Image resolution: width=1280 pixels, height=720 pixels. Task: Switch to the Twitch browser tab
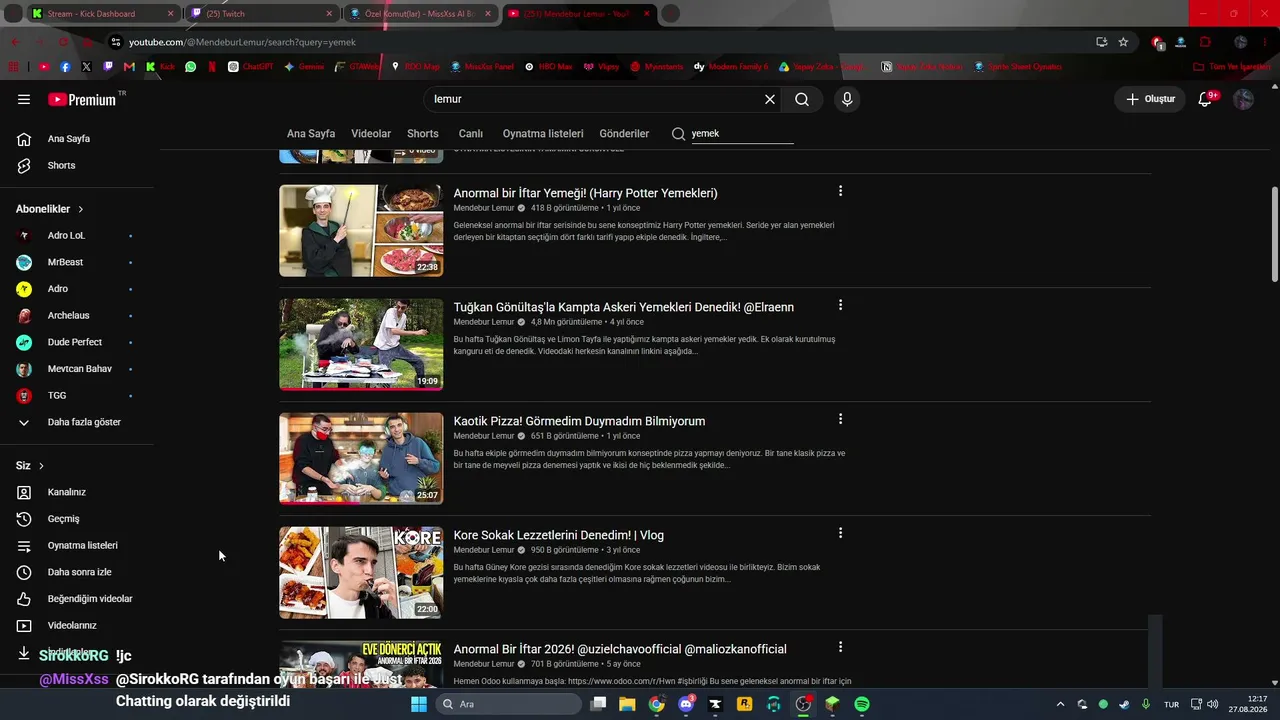pyautogui.click(x=262, y=14)
